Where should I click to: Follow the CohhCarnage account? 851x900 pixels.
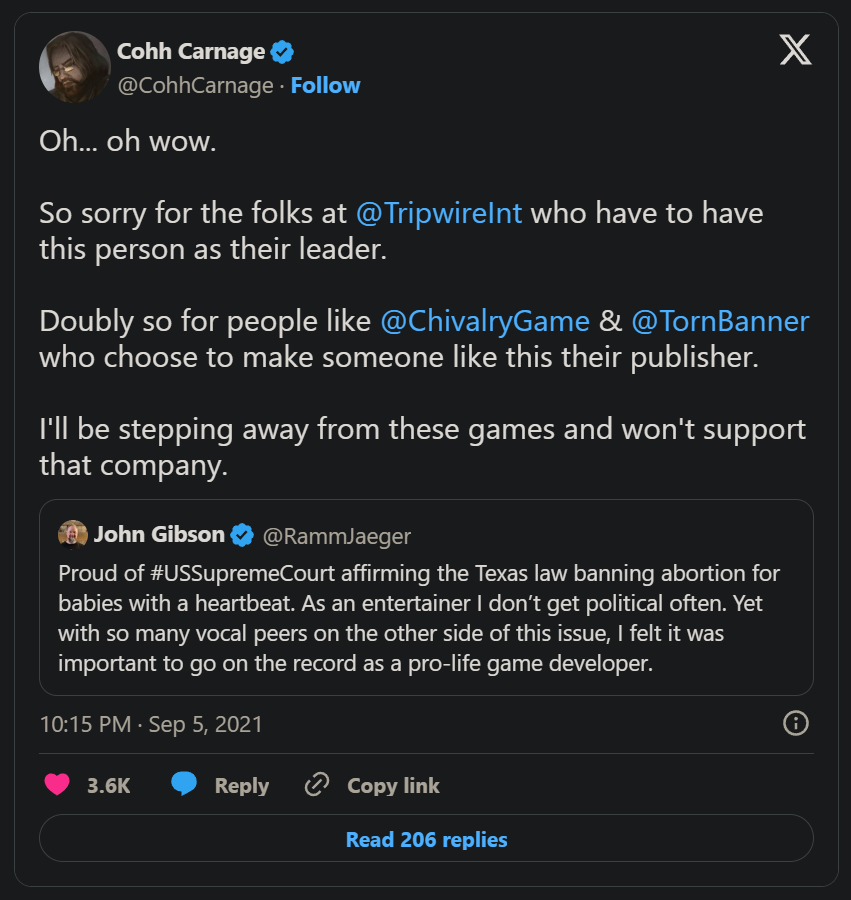point(325,86)
